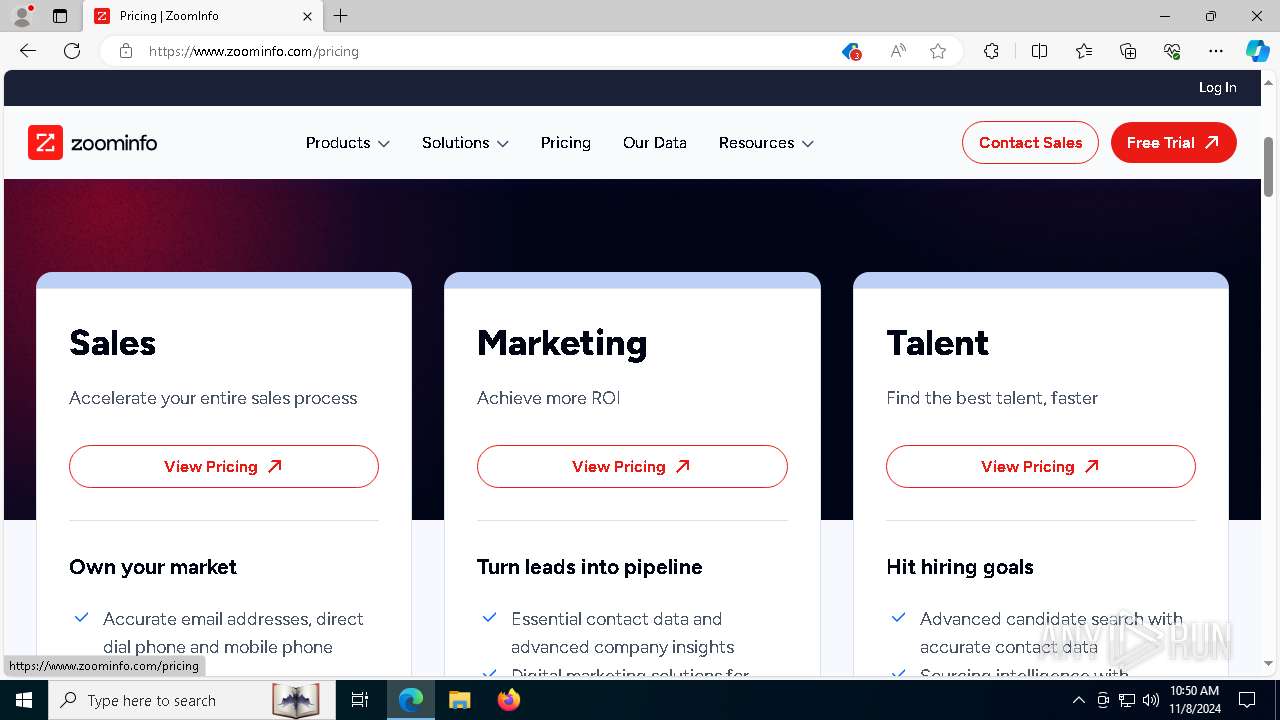This screenshot has height=720, width=1280.
Task: Select the Pricing | ZoomInfo tab
Action: (203, 16)
